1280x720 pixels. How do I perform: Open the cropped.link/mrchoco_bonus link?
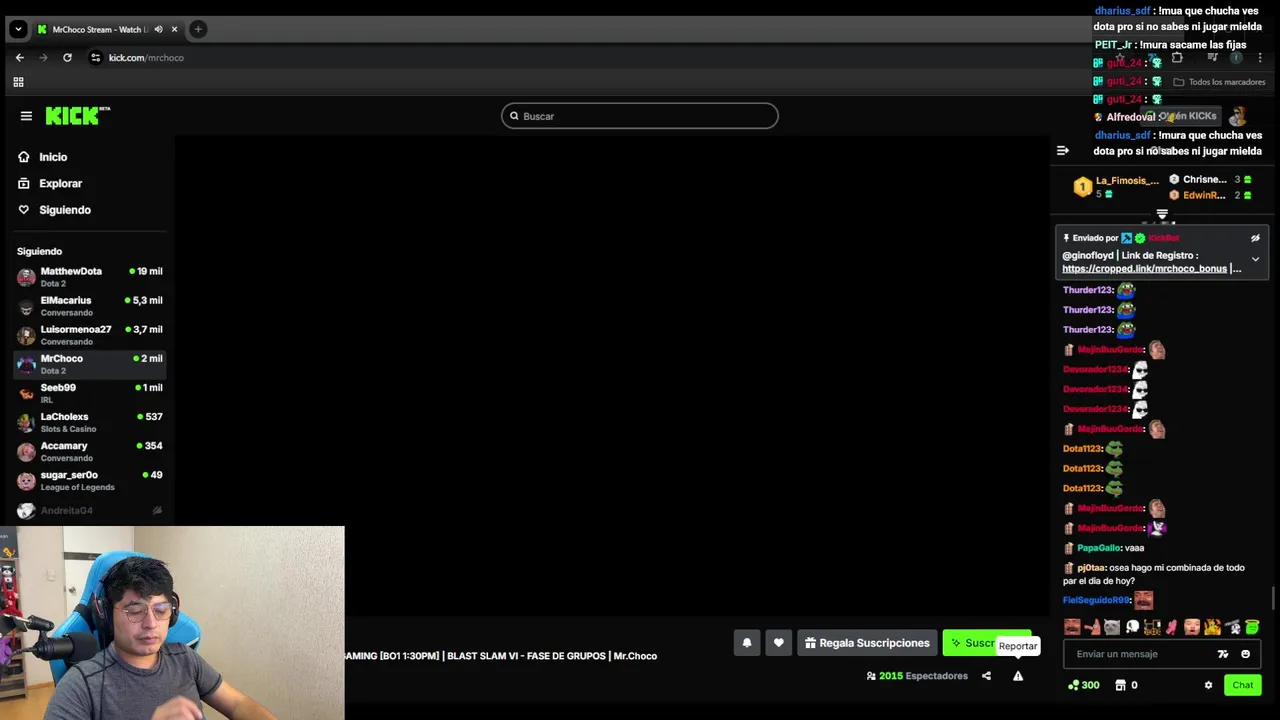click(x=1144, y=269)
